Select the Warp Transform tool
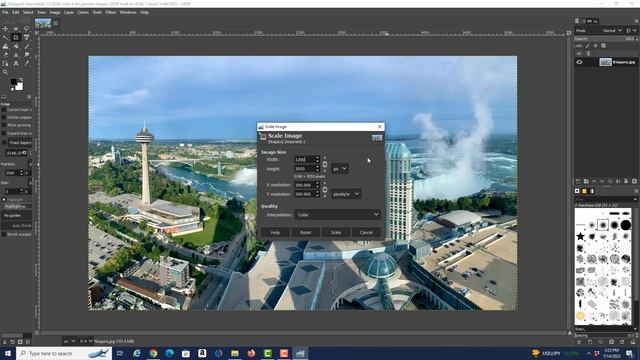 pyautogui.click(x=5, y=47)
